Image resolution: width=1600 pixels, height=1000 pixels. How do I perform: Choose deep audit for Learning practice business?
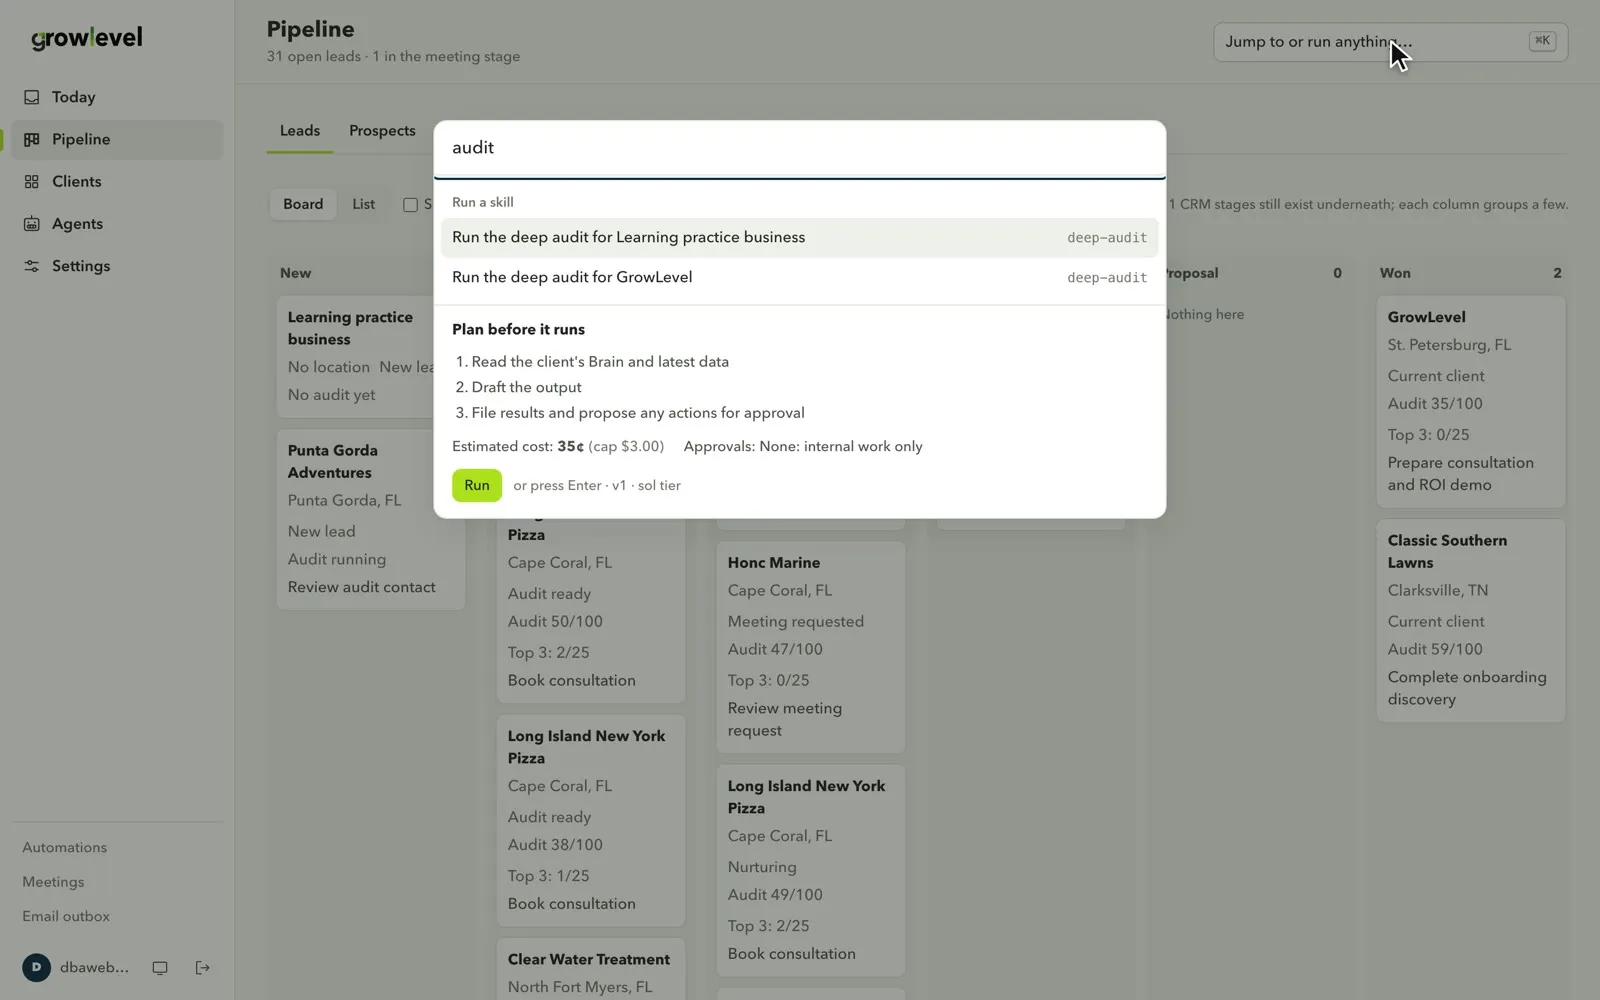click(799, 238)
